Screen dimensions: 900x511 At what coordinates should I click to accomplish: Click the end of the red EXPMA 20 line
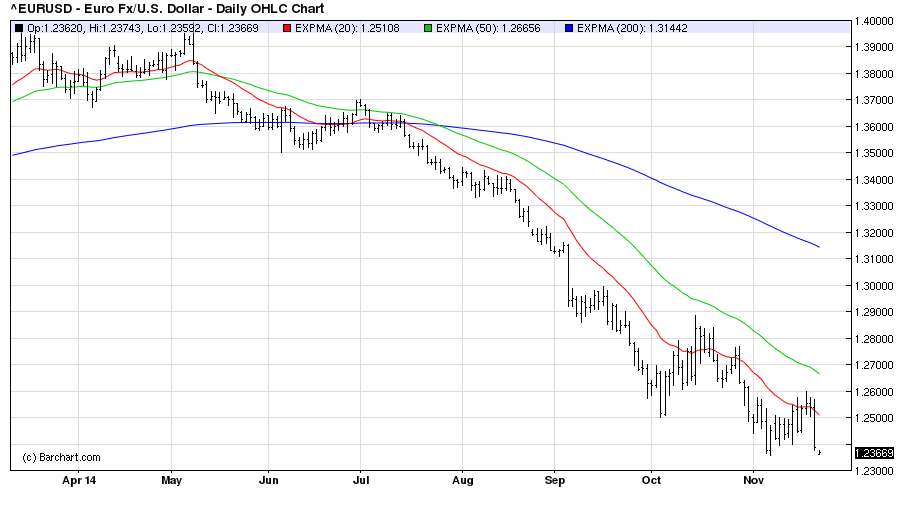tap(819, 415)
